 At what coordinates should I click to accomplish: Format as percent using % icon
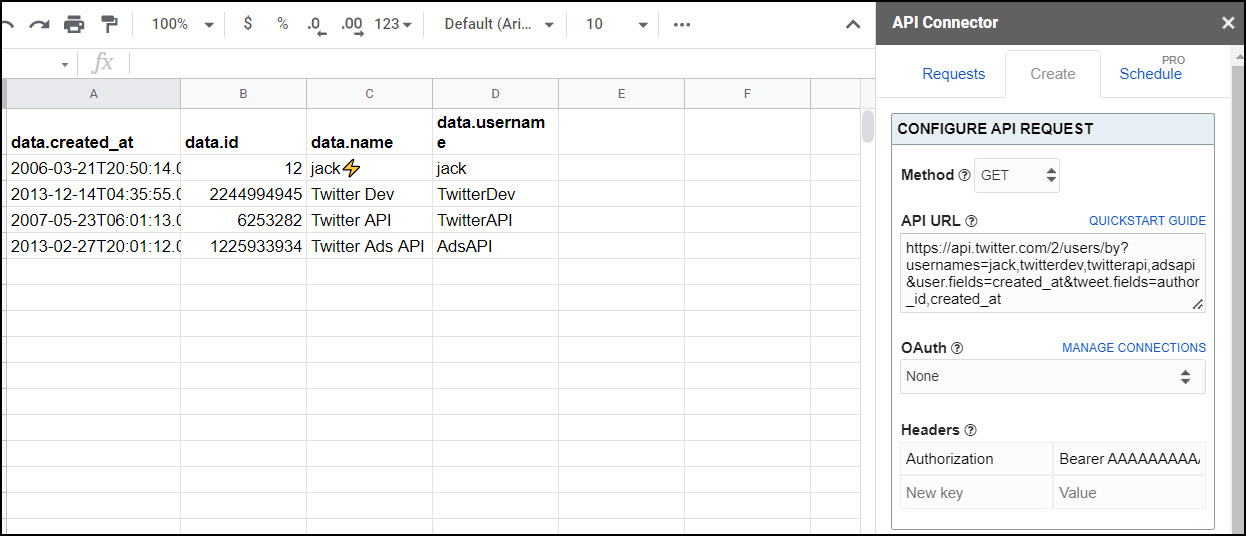coord(283,24)
